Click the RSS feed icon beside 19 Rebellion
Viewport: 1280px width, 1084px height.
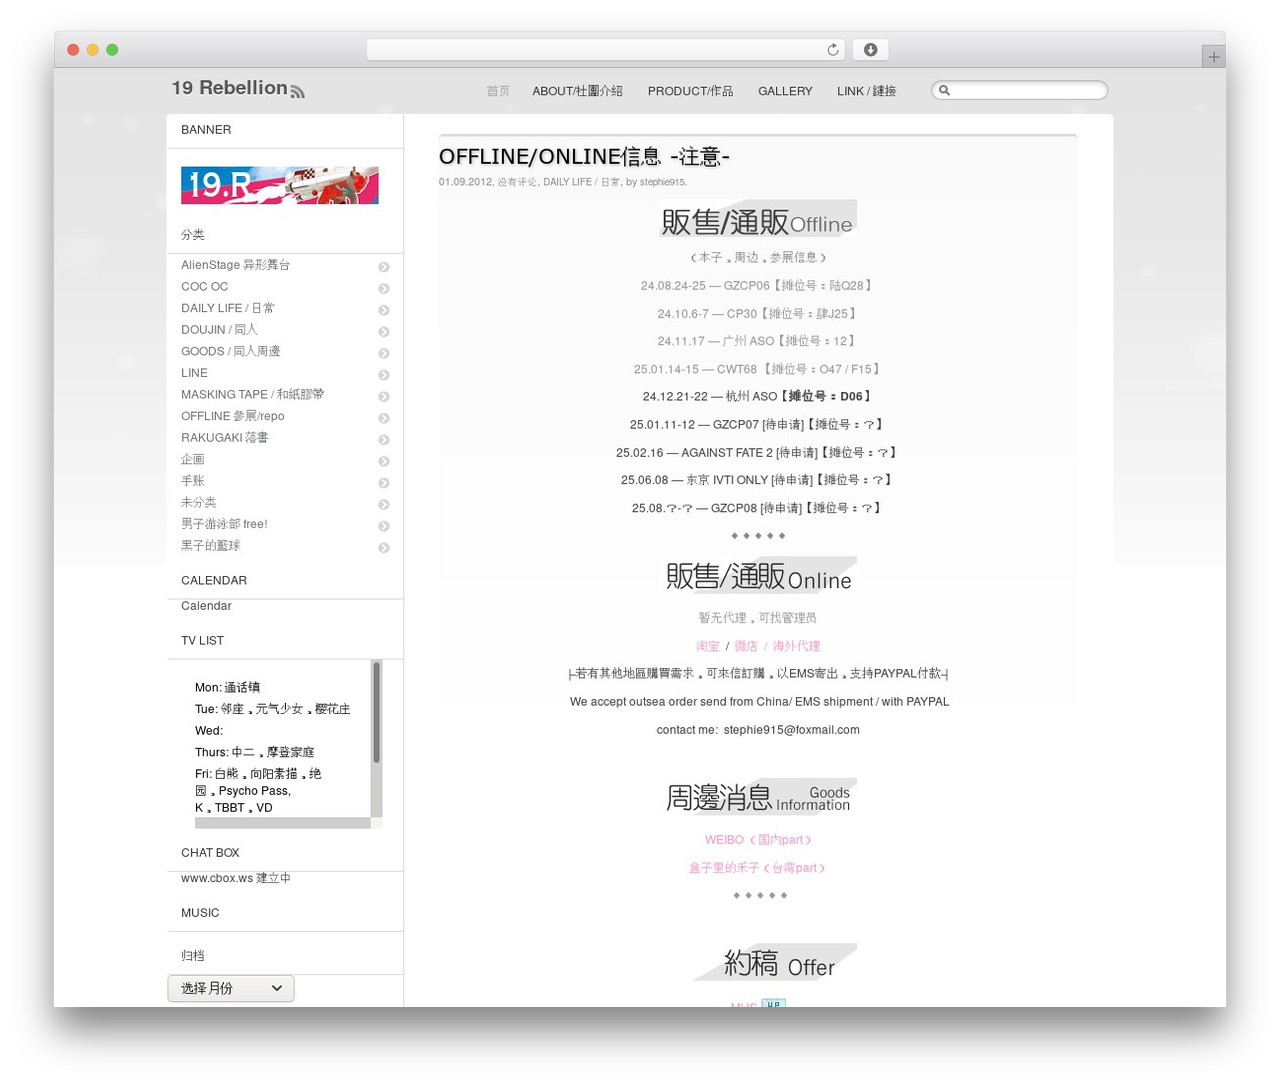point(297,91)
